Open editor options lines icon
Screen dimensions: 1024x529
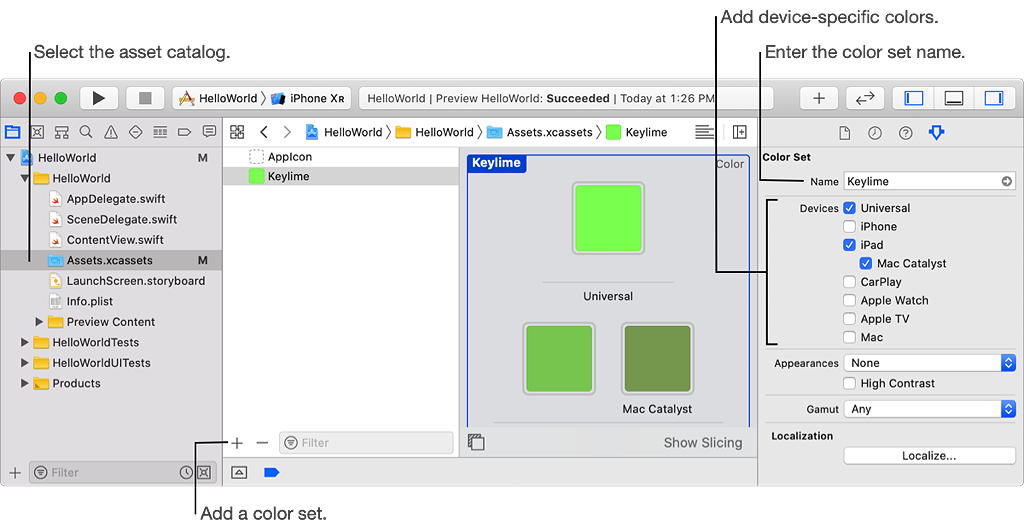pos(704,132)
